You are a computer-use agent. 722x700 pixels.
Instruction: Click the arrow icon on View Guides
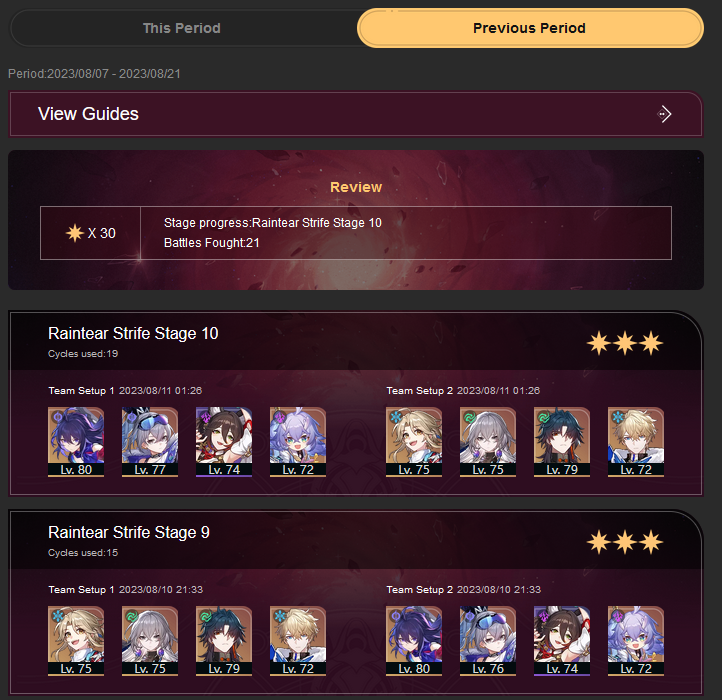pos(665,114)
